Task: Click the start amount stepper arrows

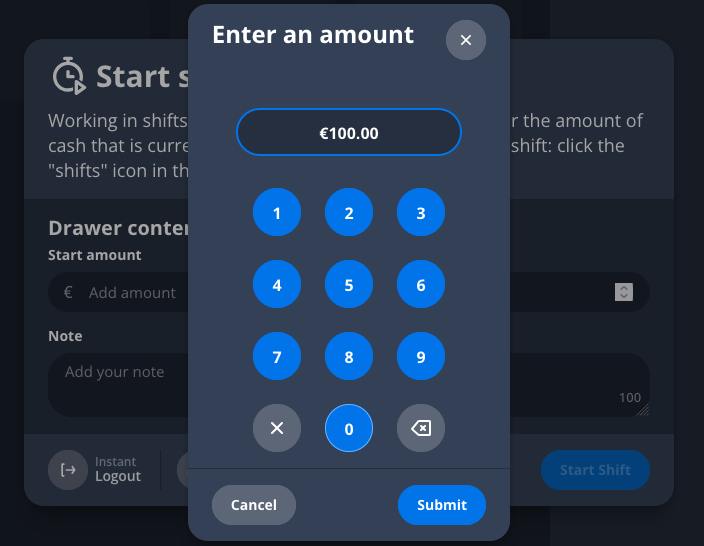Action: tap(624, 292)
